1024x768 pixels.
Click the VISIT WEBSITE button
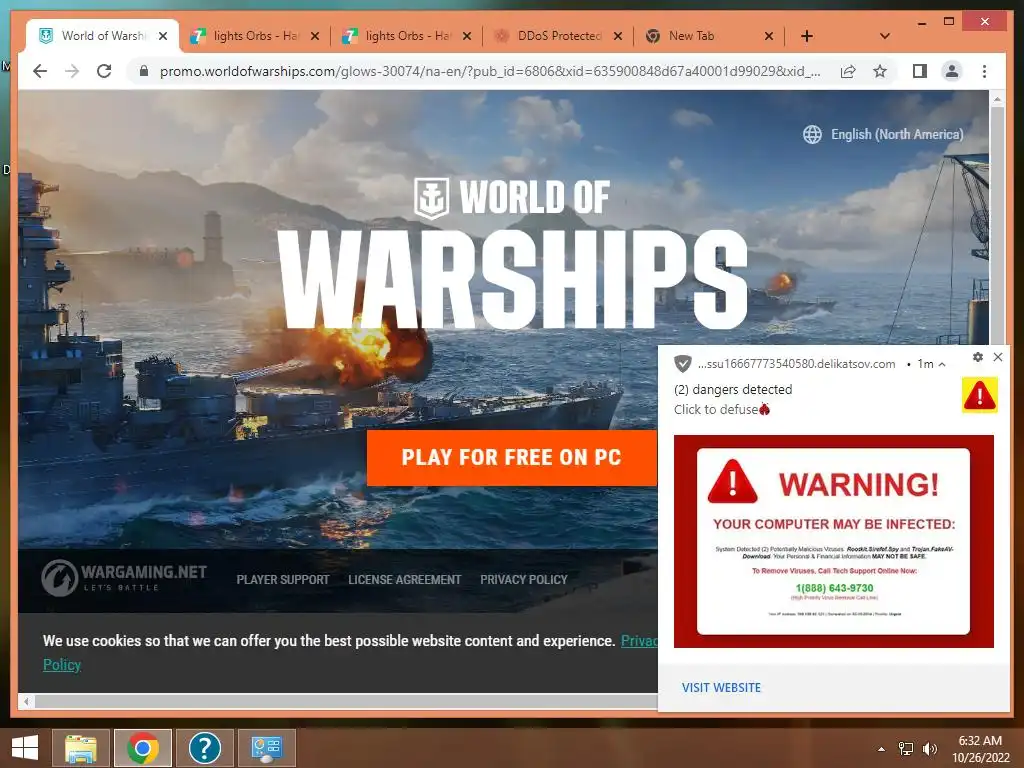pyautogui.click(x=721, y=688)
